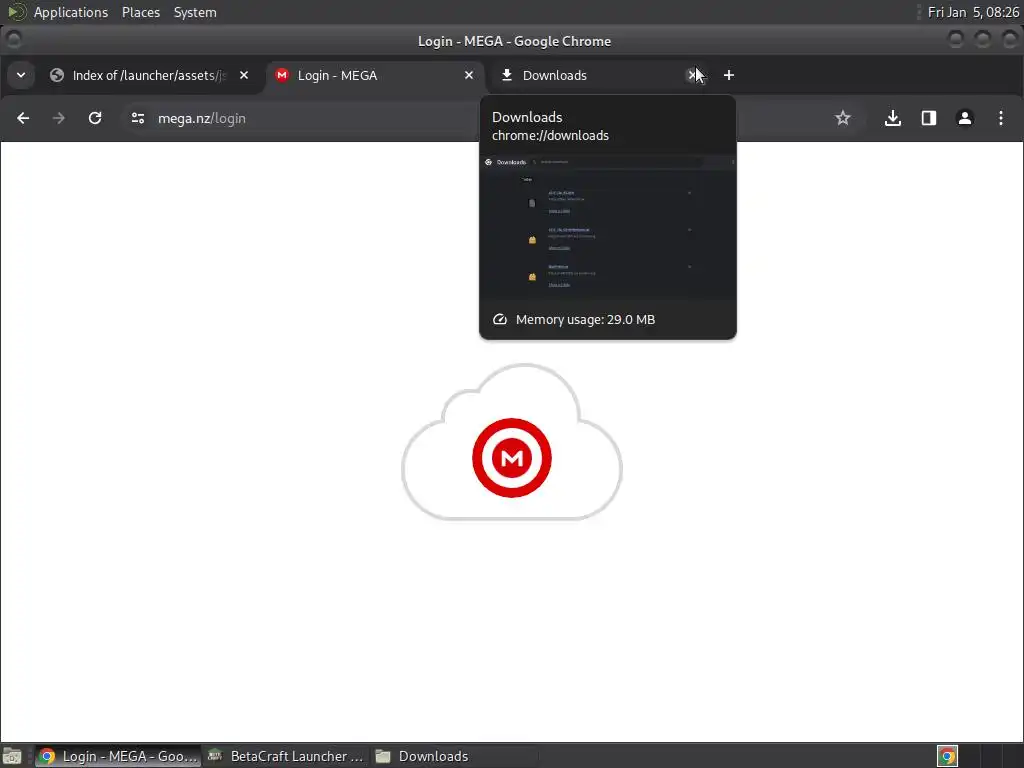Click the distro logo beside Applications menu

[16, 12]
